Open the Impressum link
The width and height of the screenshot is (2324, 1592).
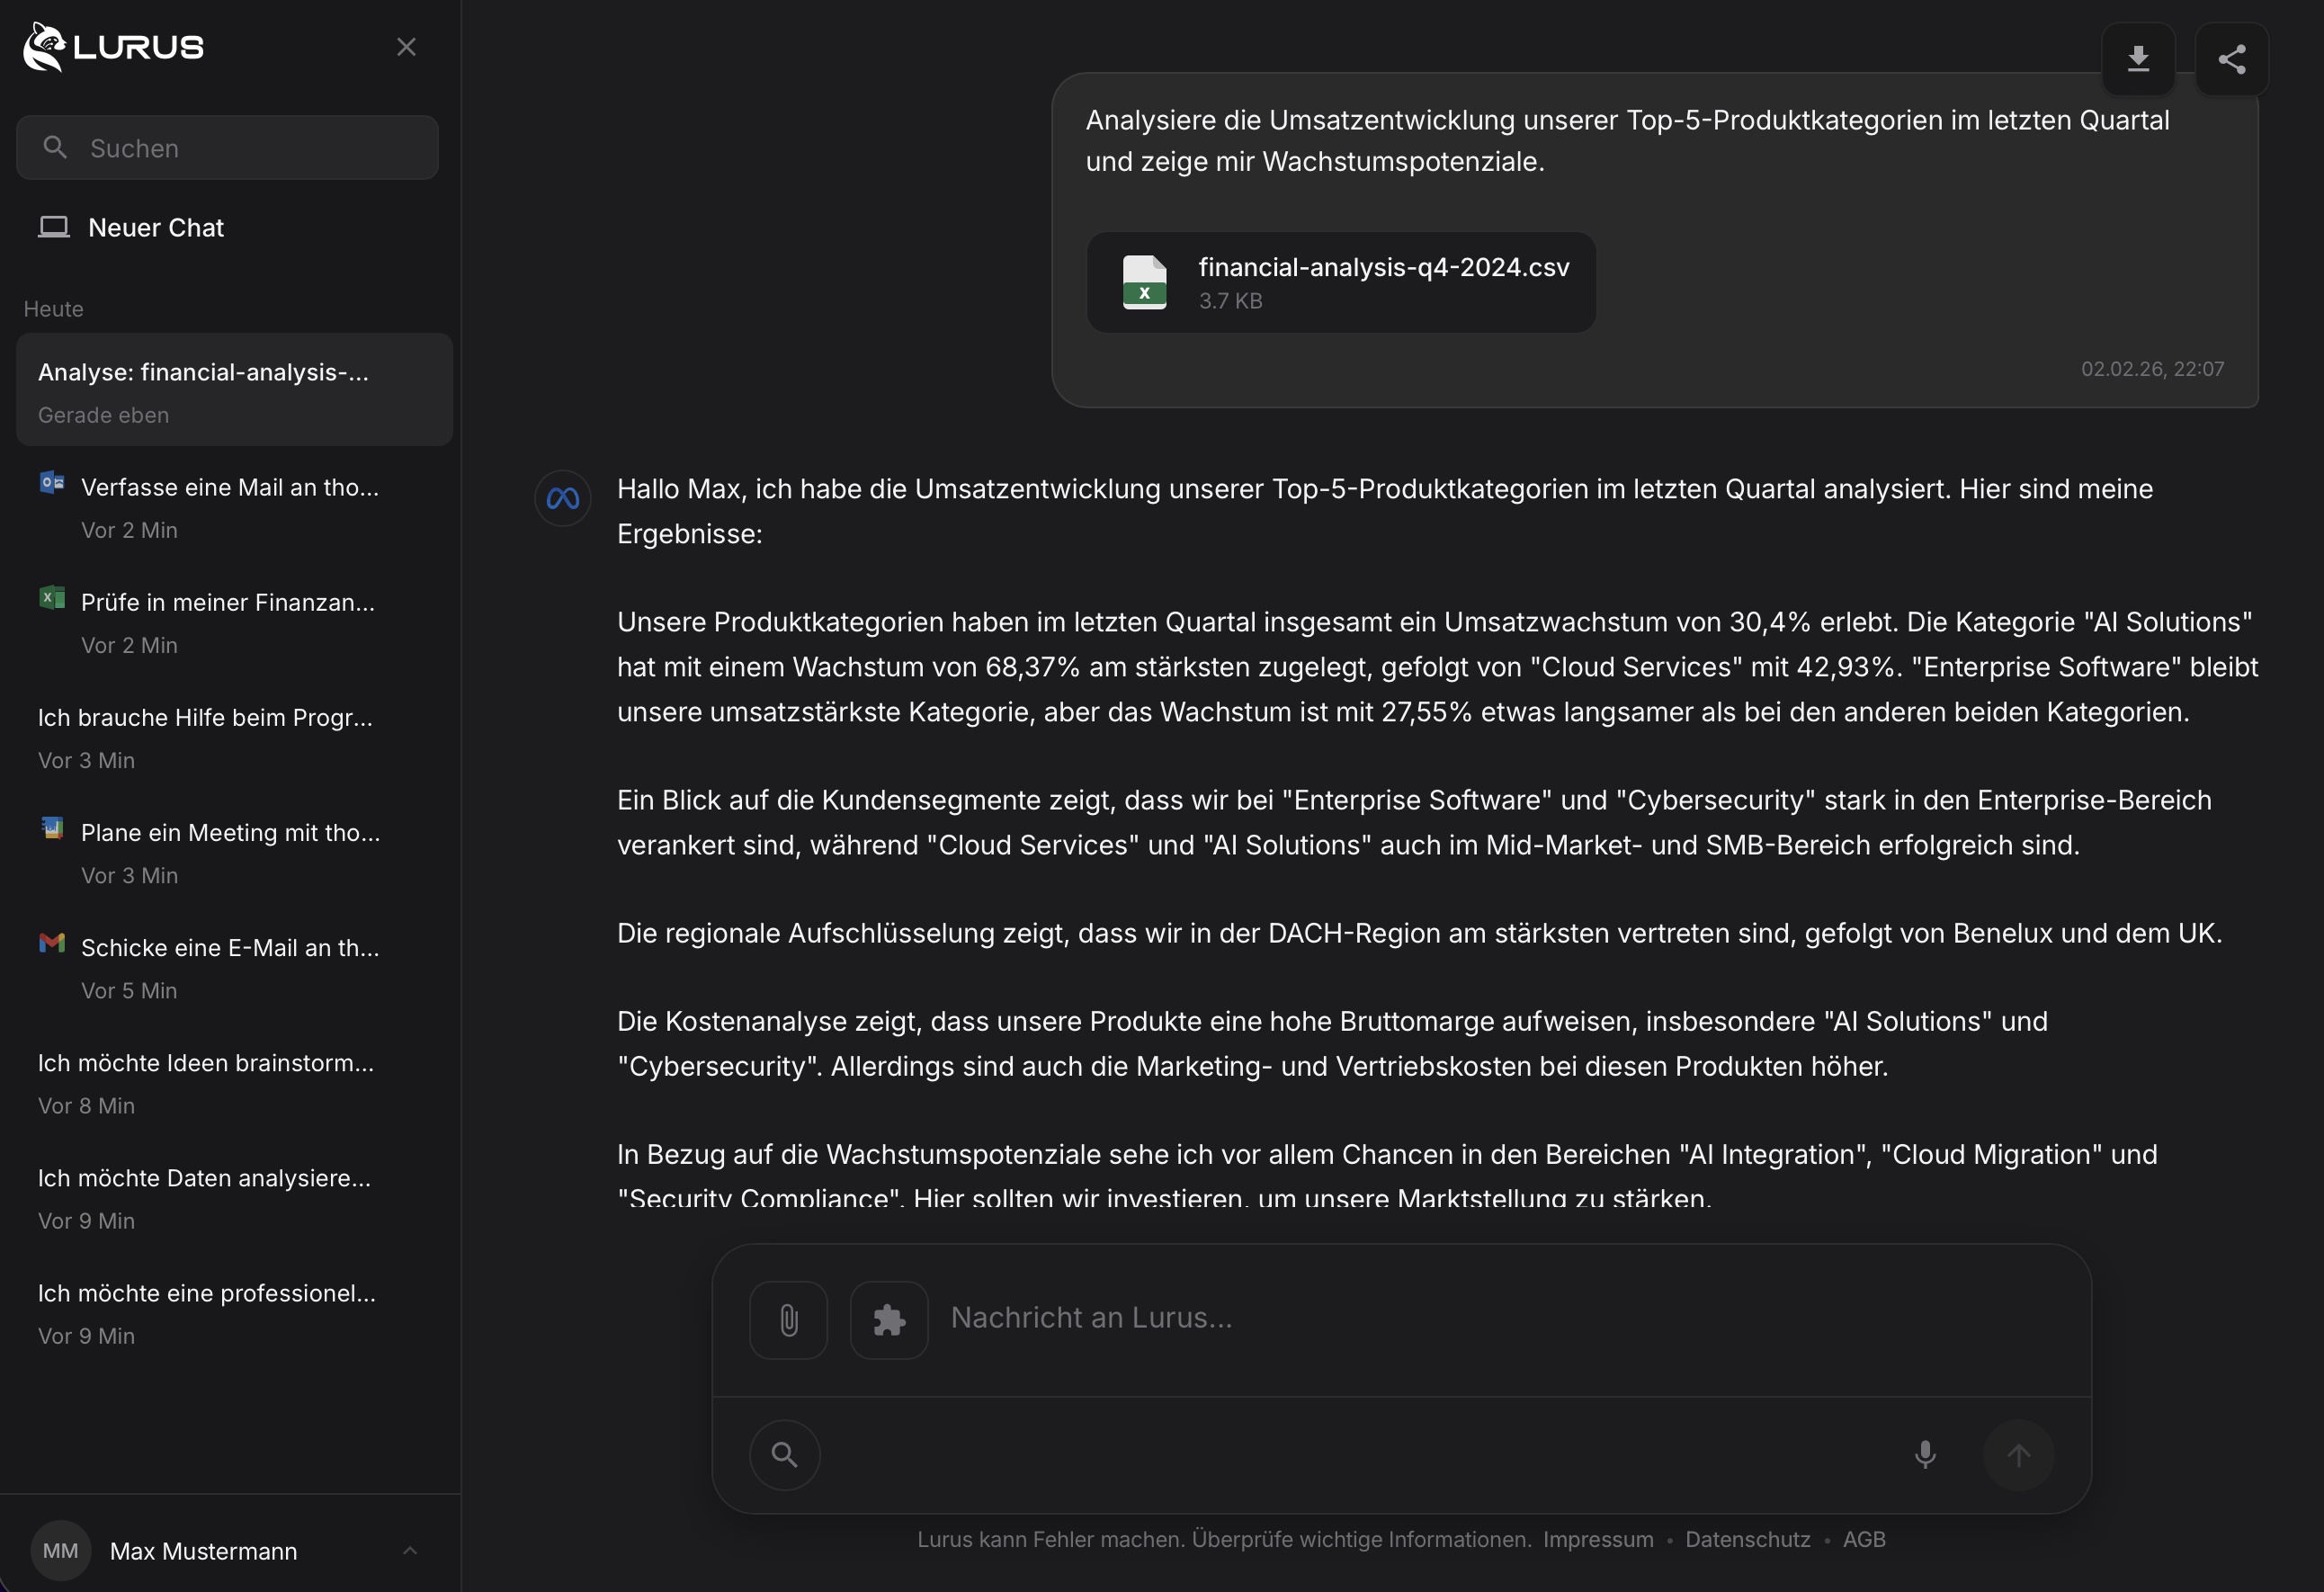click(x=1596, y=1539)
